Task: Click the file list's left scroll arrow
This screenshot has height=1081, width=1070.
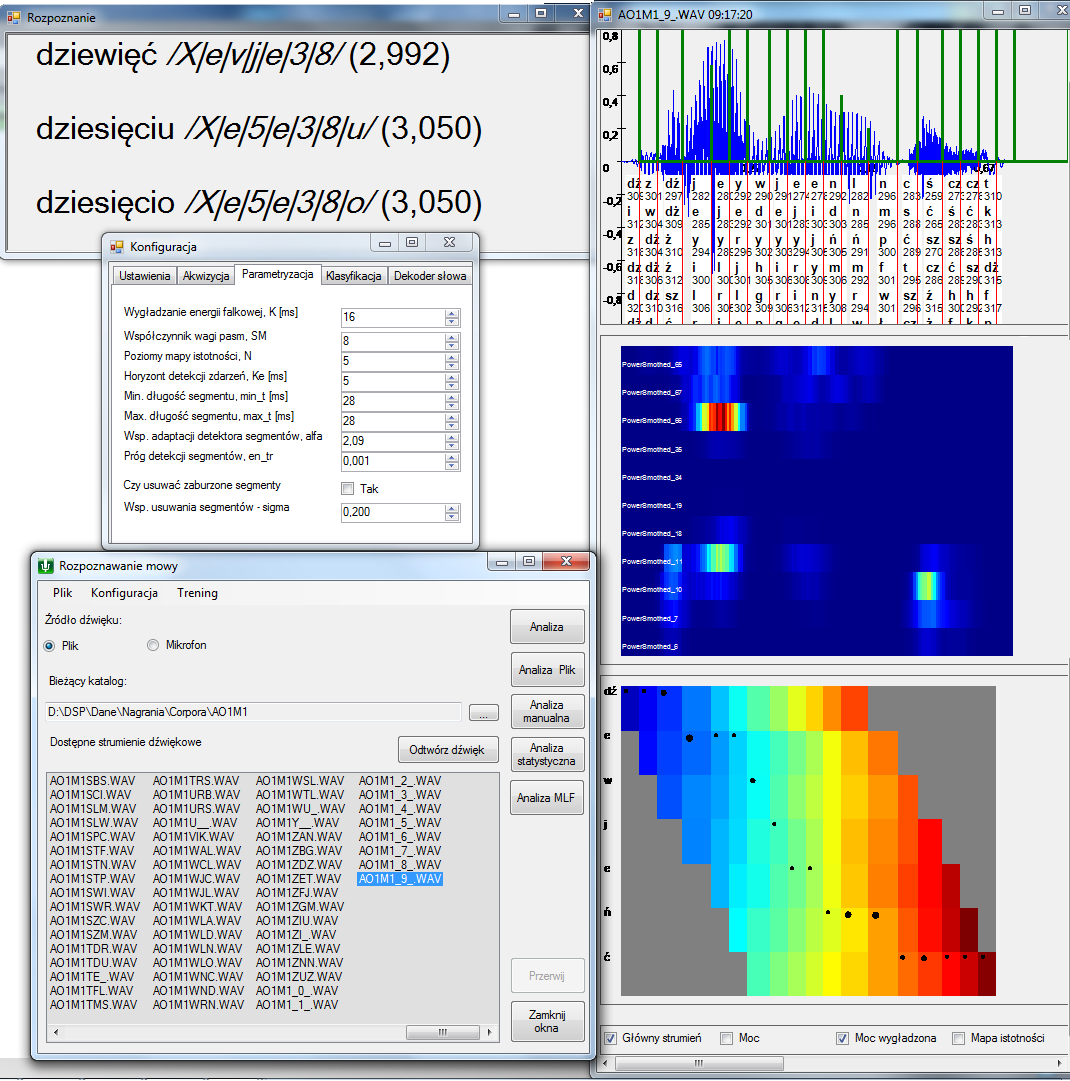Action: [x=56, y=1032]
